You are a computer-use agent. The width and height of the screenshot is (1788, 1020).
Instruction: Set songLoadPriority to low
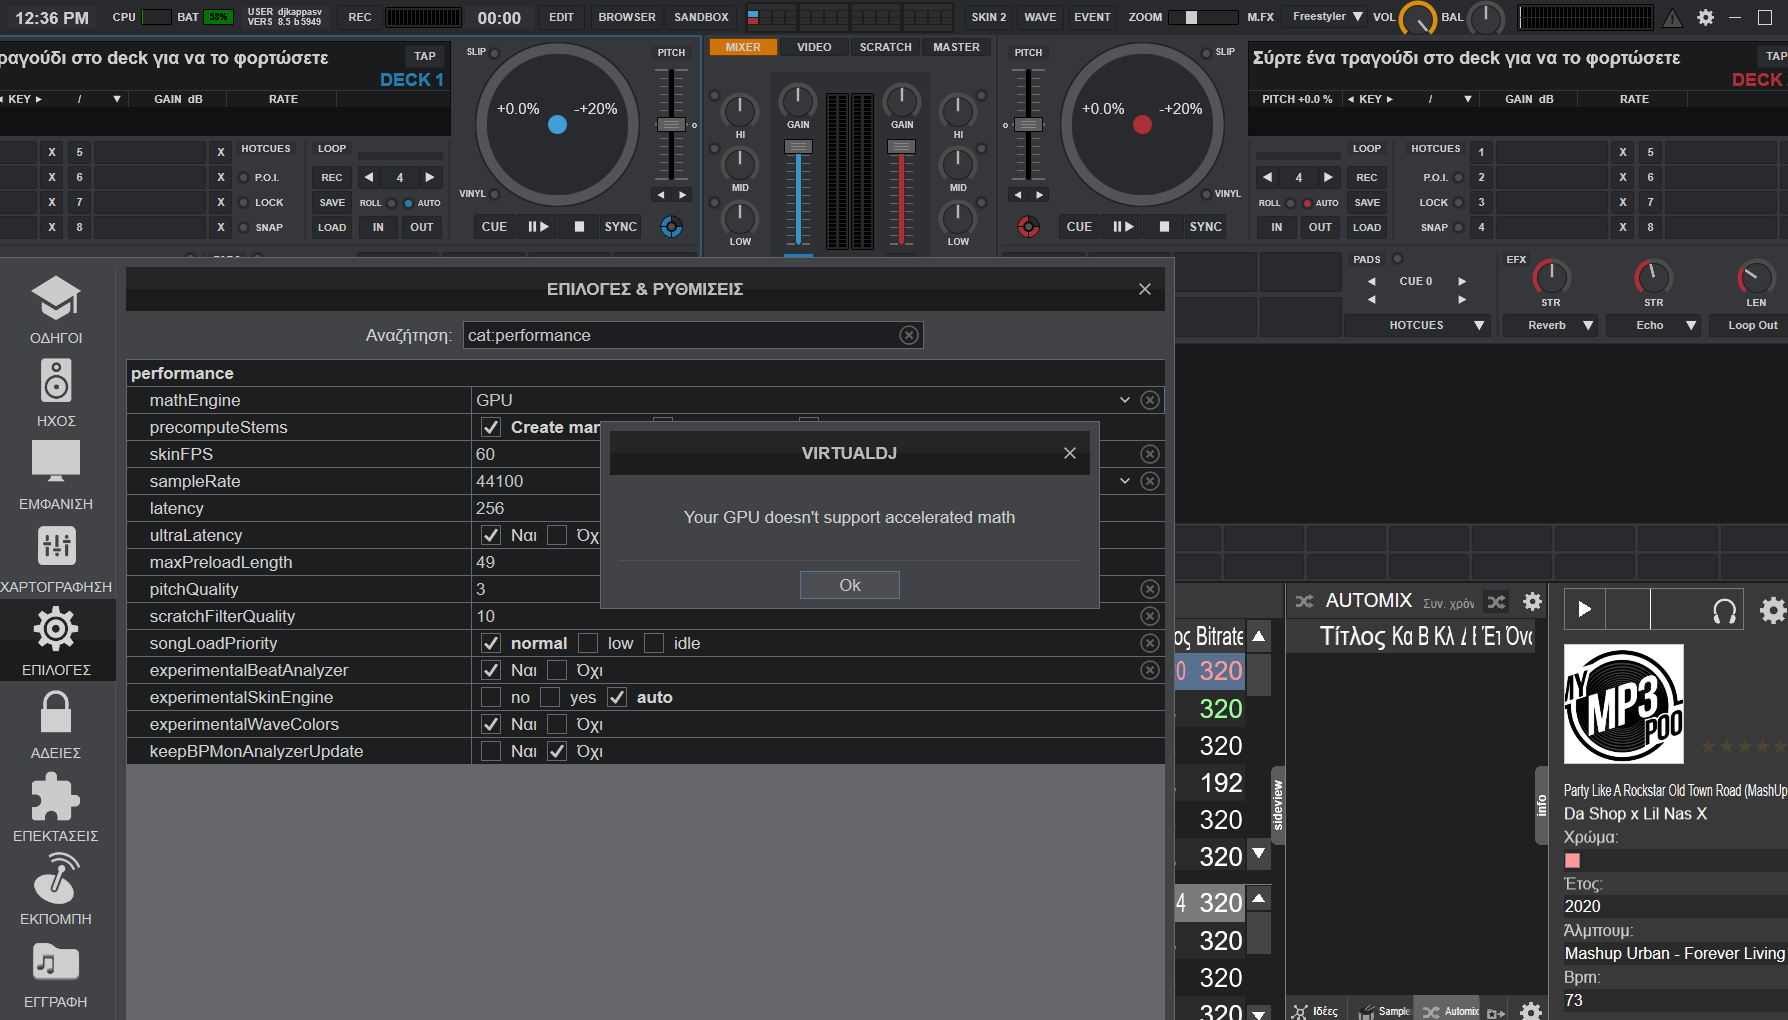(588, 643)
